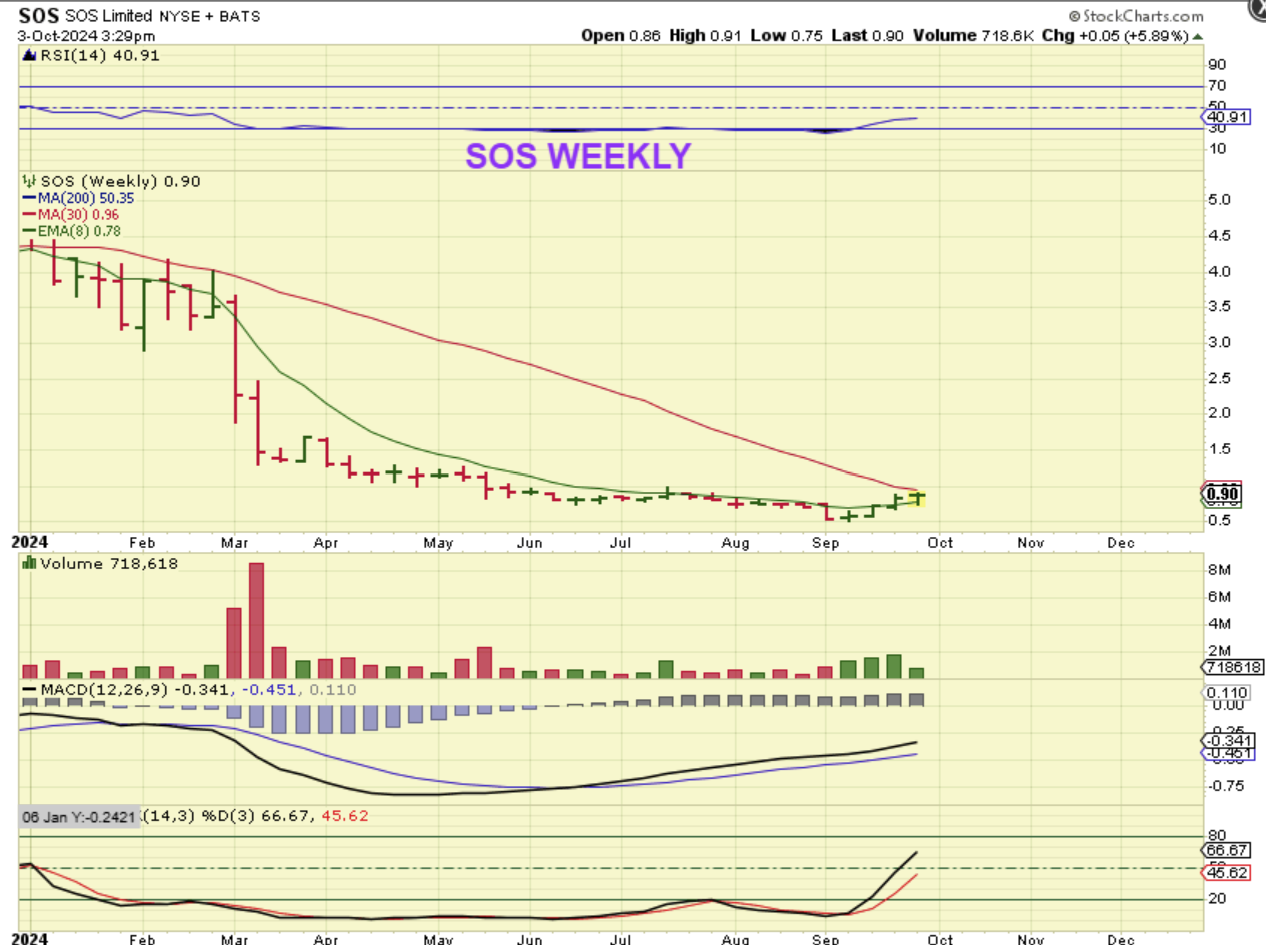Click the 40.91 label on RSI right axis
This screenshot has width=1266, height=945.
tap(1226, 116)
